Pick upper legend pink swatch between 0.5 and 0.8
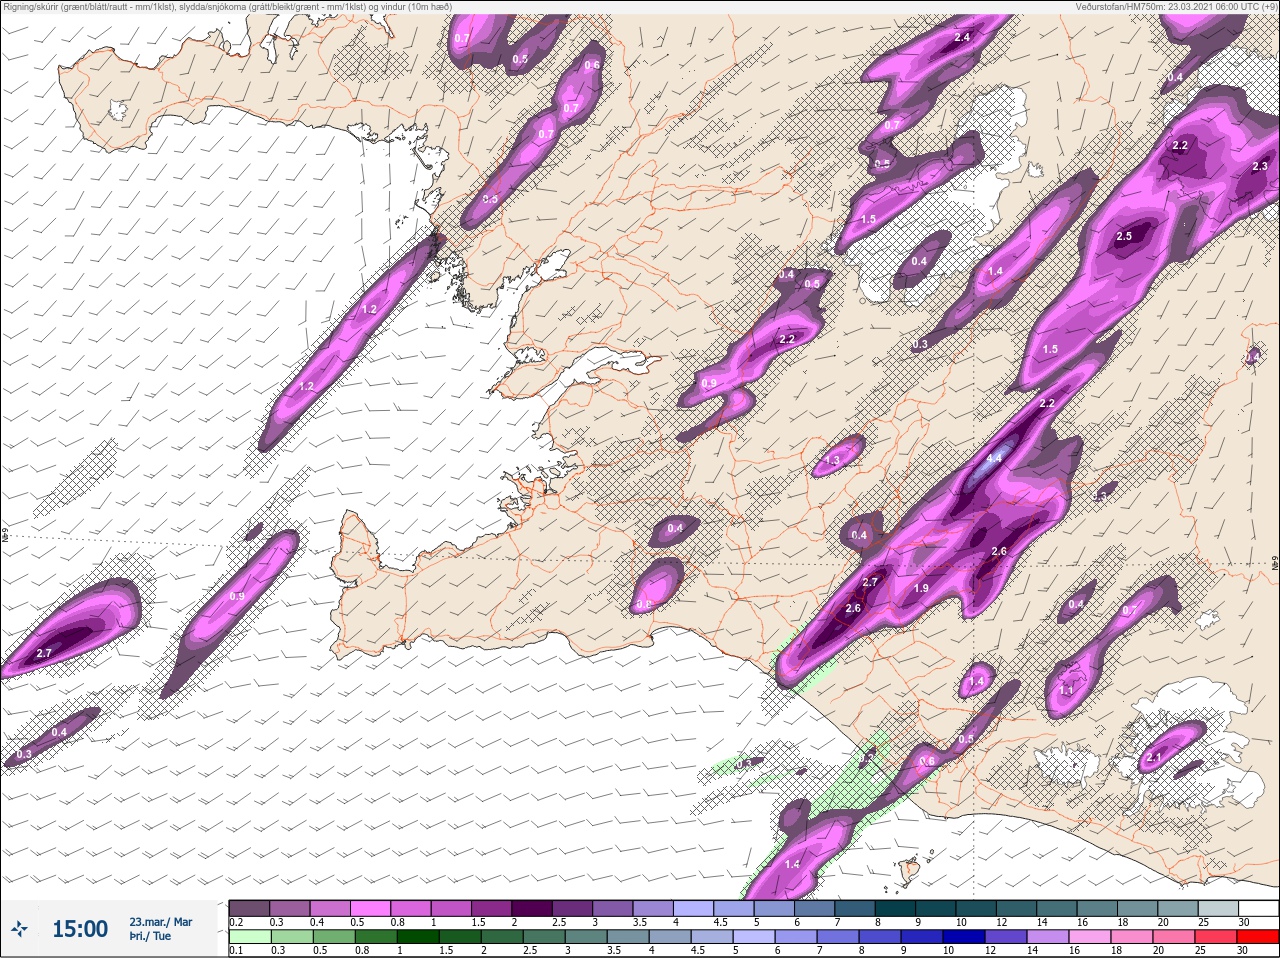 click(371, 908)
